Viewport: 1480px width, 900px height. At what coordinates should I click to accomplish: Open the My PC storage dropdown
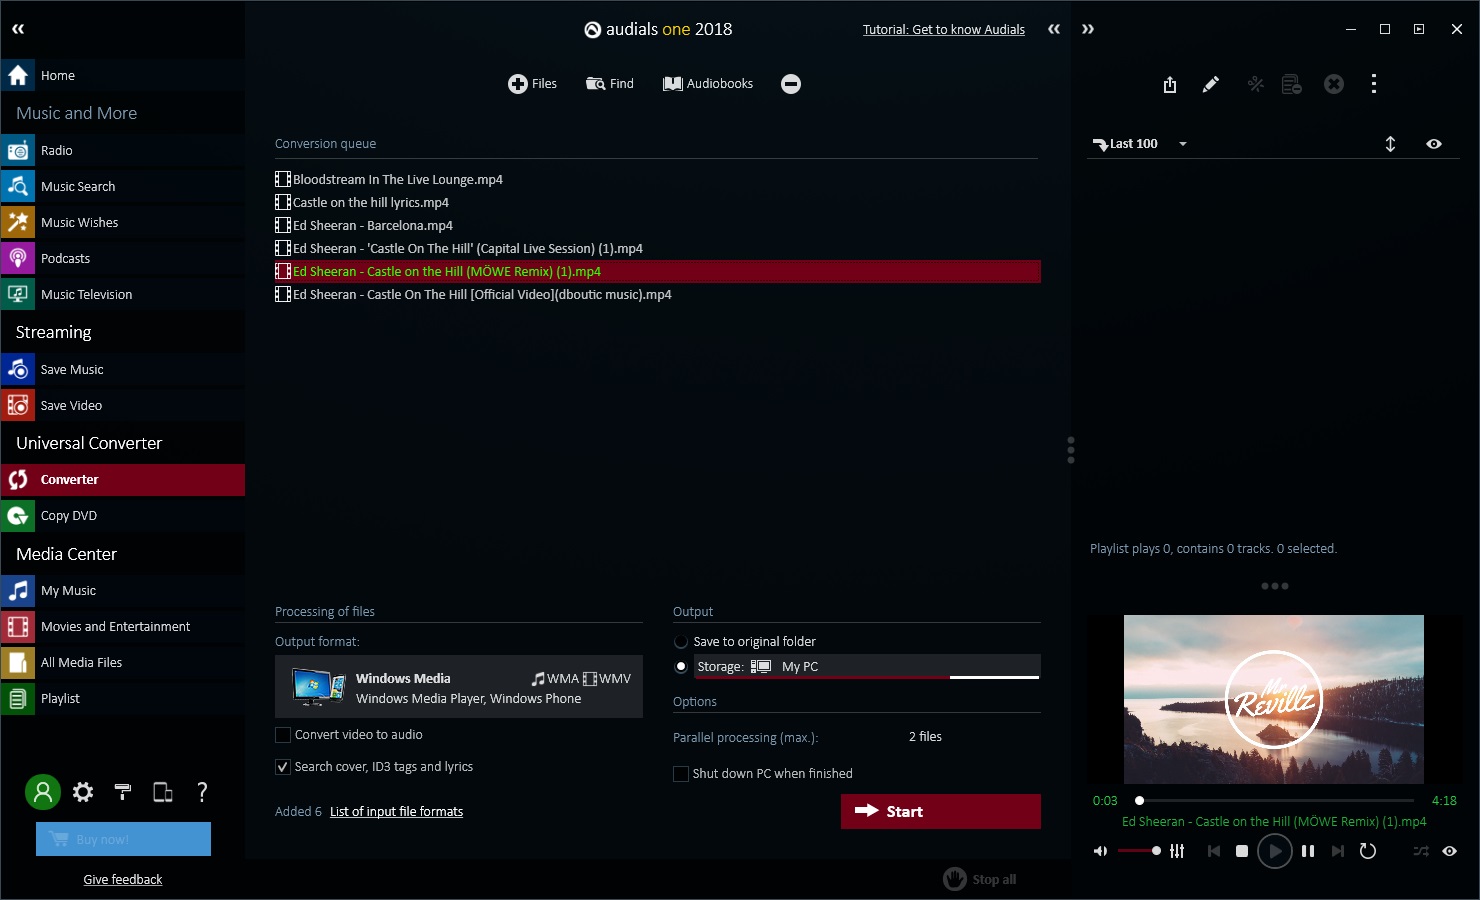point(867,667)
